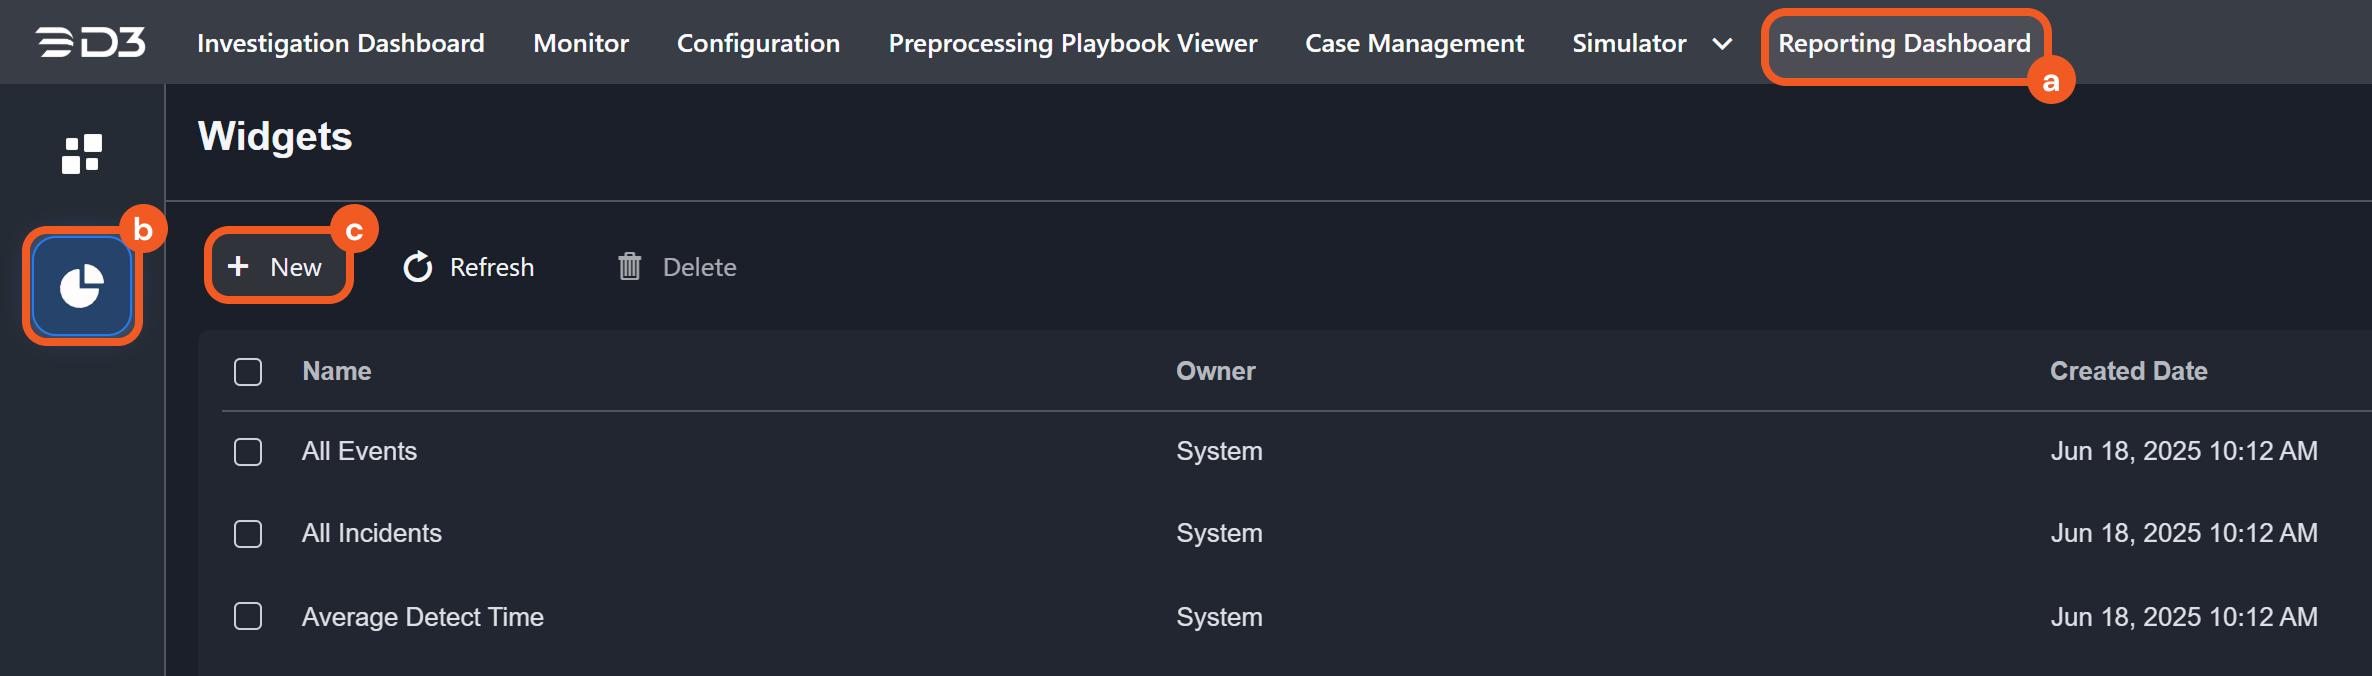The image size is (2372, 676).
Task: Switch to Preprocessing Playbook Viewer
Action: click(1072, 43)
